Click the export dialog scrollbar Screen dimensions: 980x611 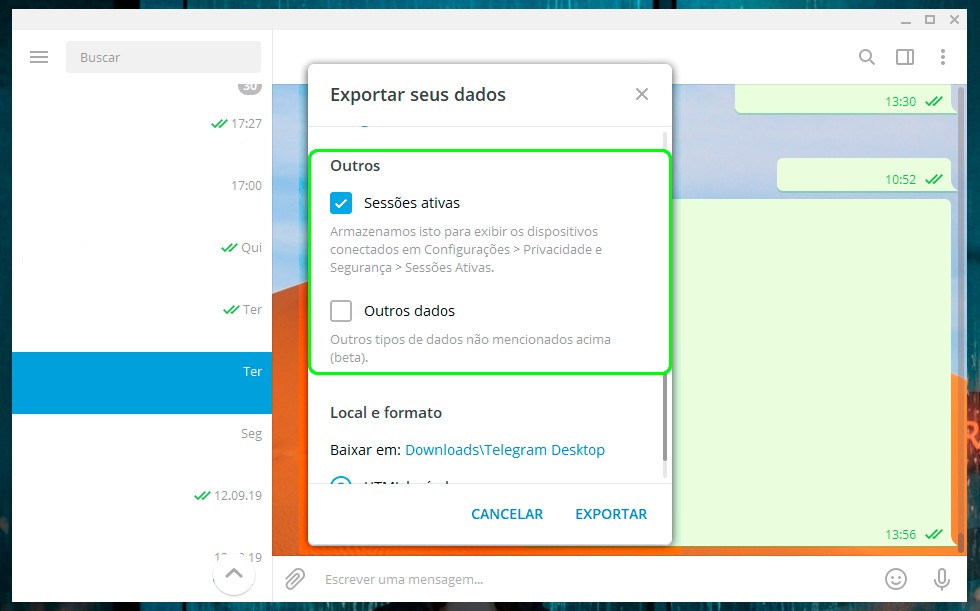click(664, 420)
